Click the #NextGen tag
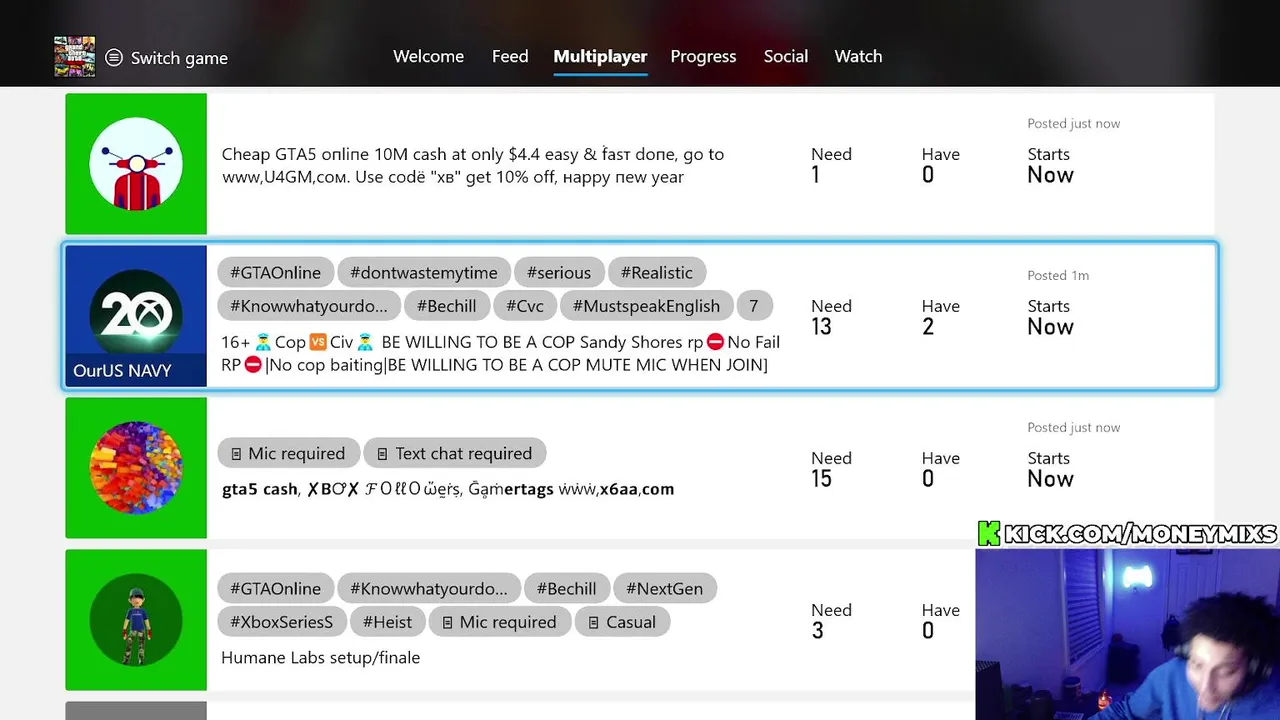This screenshot has width=1280, height=720. pos(664,589)
